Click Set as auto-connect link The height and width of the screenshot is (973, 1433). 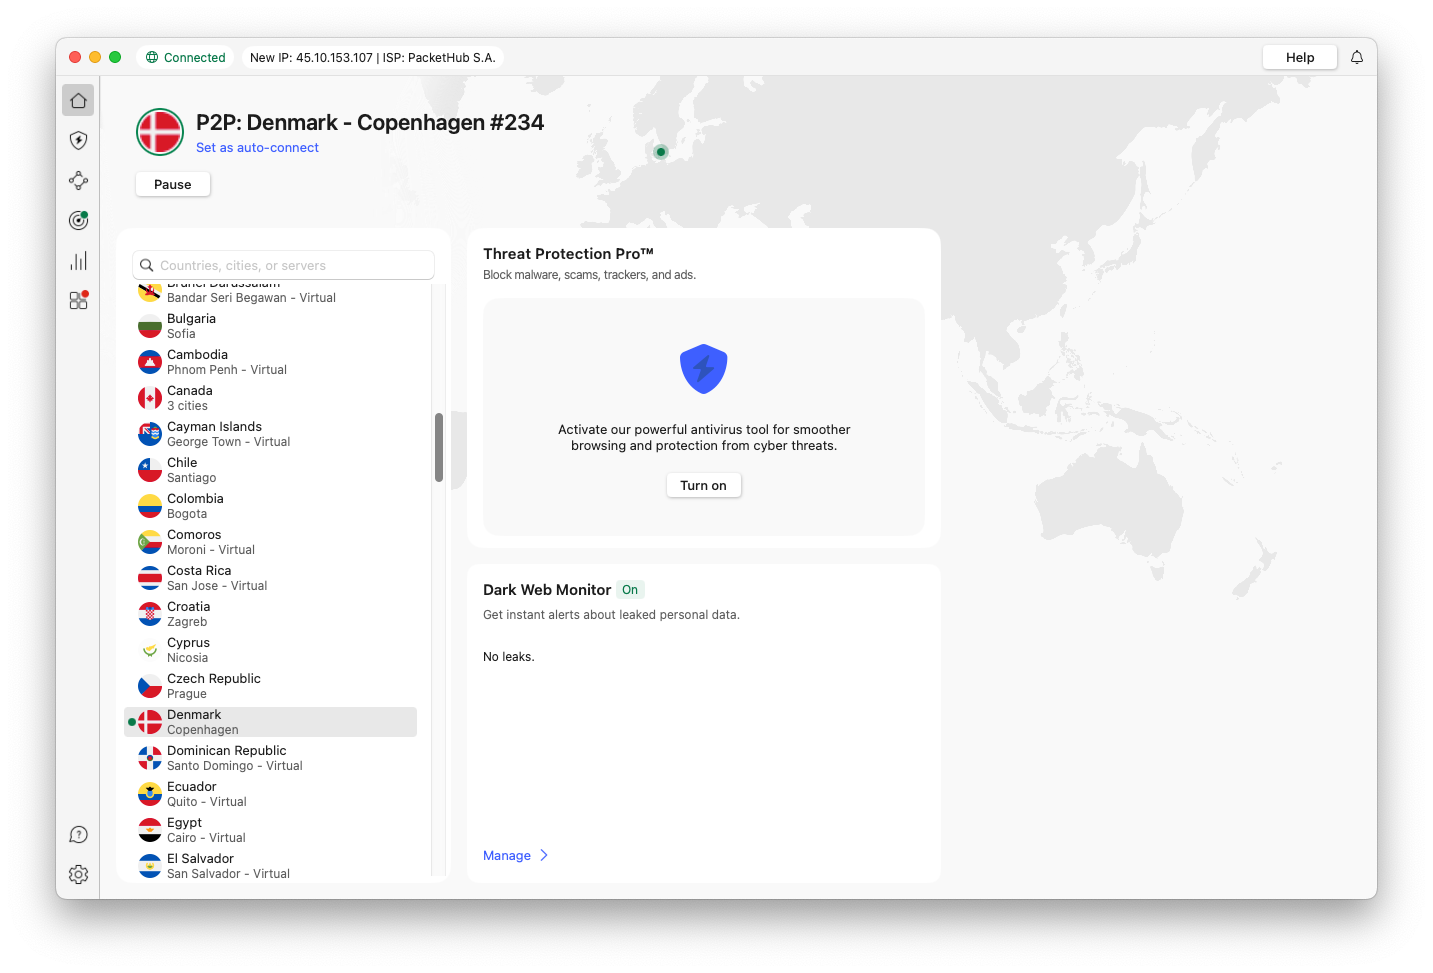click(x=257, y=148)
